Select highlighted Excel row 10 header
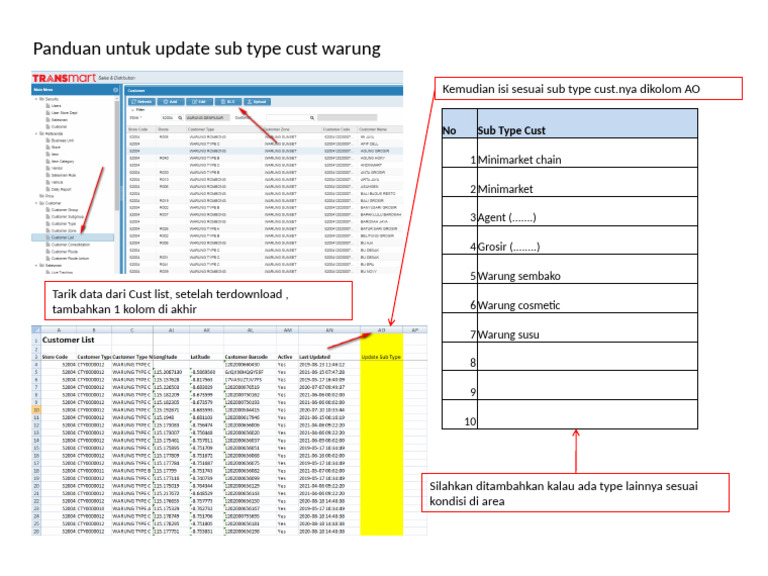 click(36, 410)
